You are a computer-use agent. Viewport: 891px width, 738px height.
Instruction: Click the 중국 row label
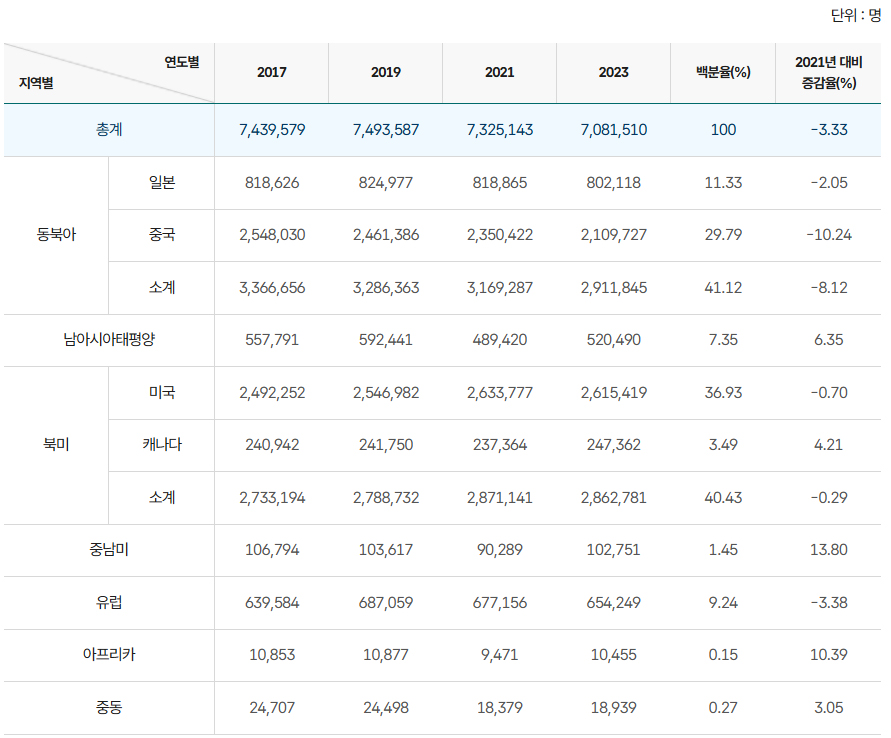pyautogui.click(x=161, y=235)
